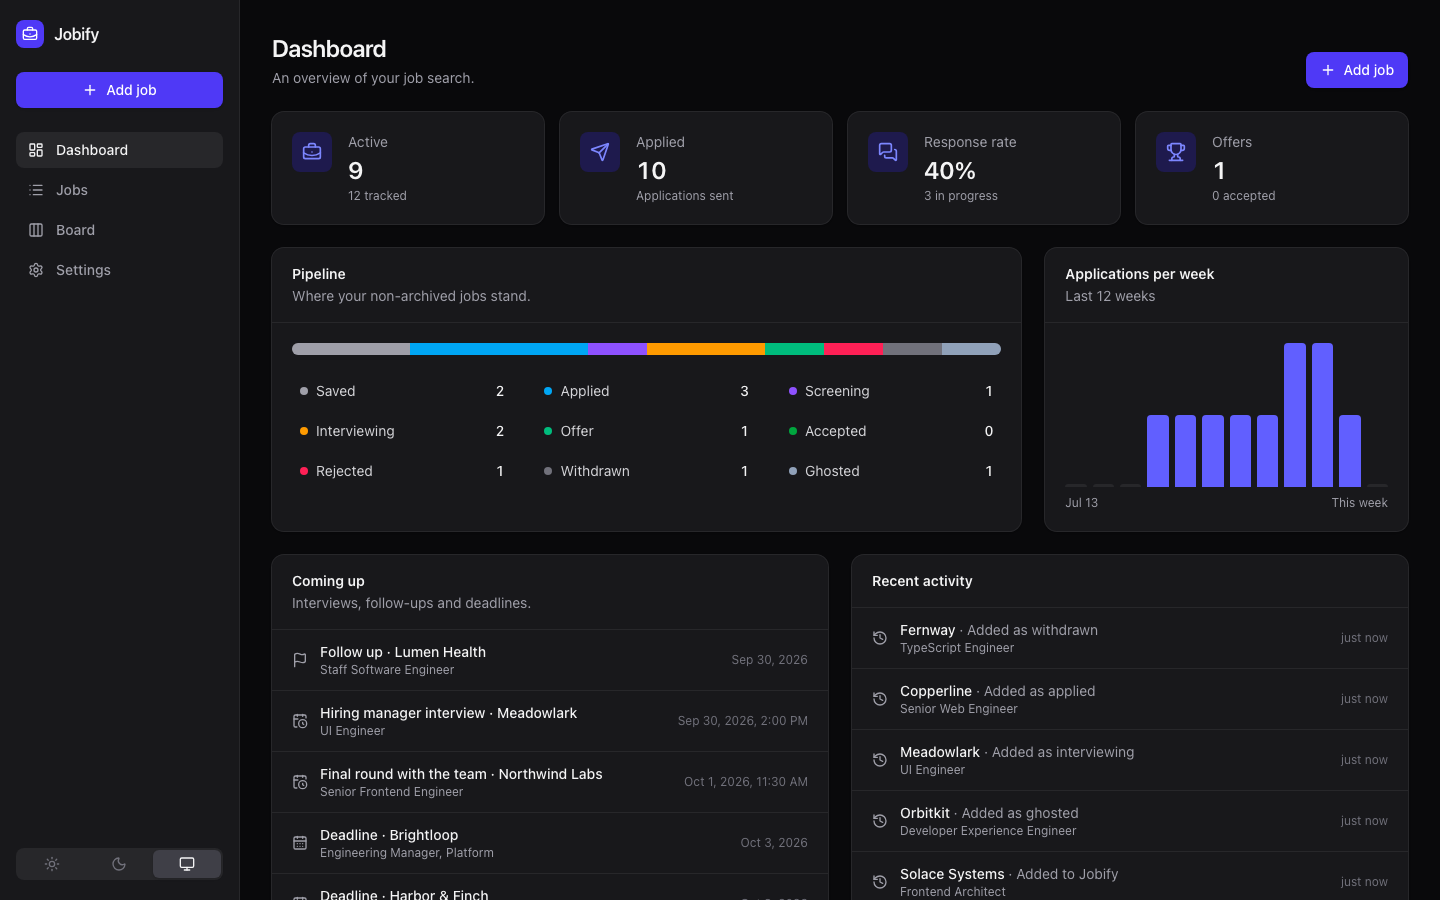Click "Engineering Manager, Platform" subtitle
The image size is (1440, 900).
[x=407, y=853]
